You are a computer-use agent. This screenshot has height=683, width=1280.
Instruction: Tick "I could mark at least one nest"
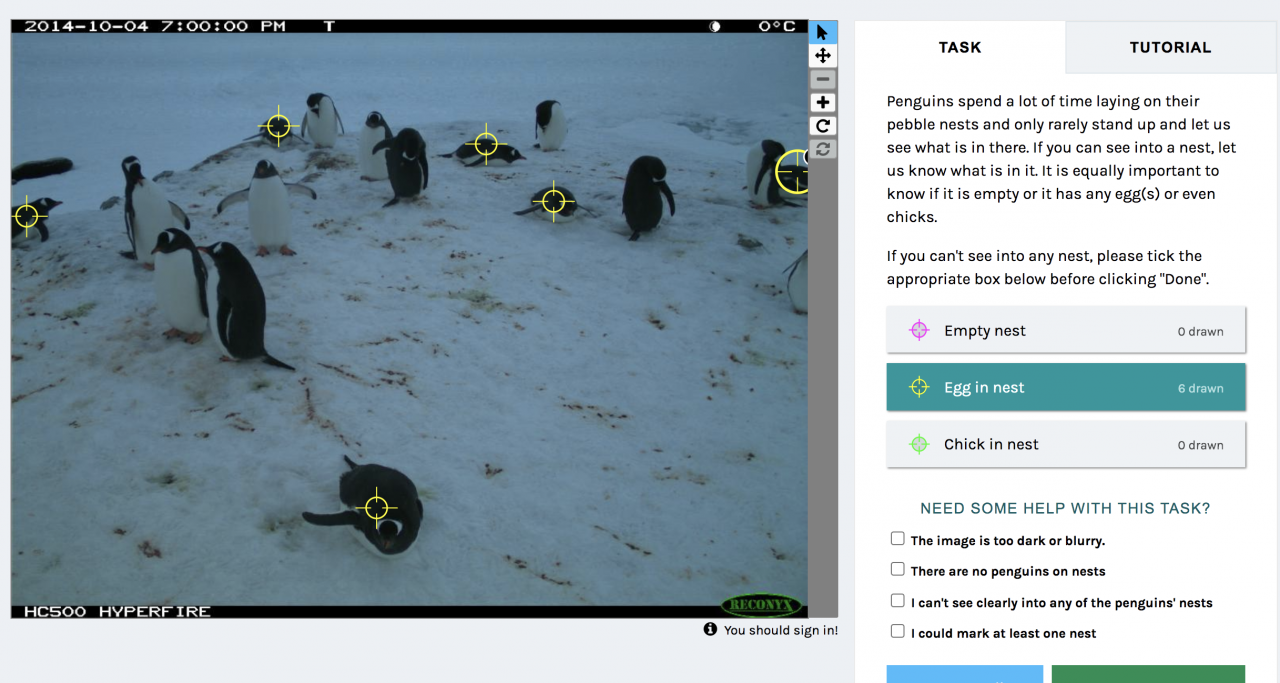(897, 632)
